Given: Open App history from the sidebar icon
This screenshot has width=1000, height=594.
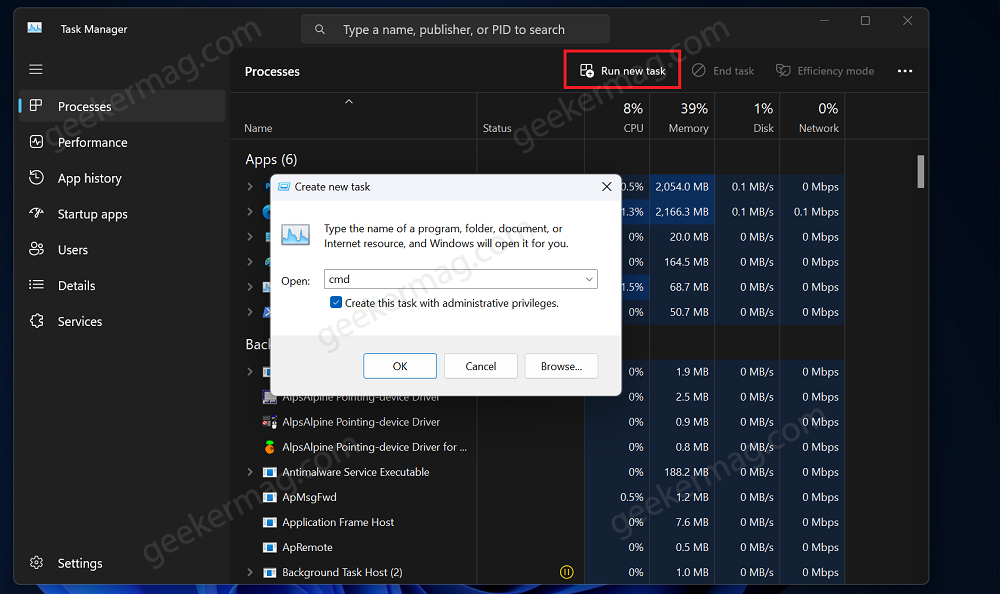Looking at the screenshot, I should (x=36, y=177).
